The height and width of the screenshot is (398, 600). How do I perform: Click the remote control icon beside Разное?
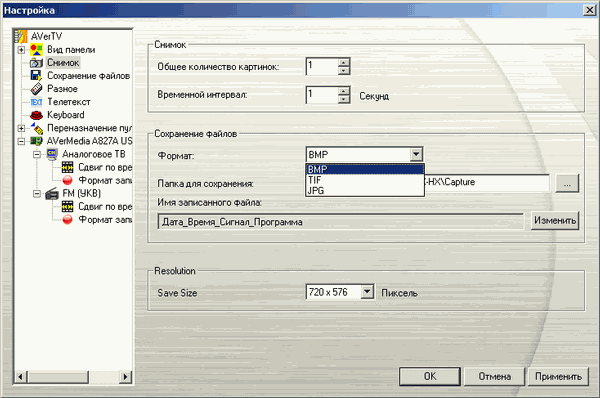pyautogui.click(x=36, y=89)
